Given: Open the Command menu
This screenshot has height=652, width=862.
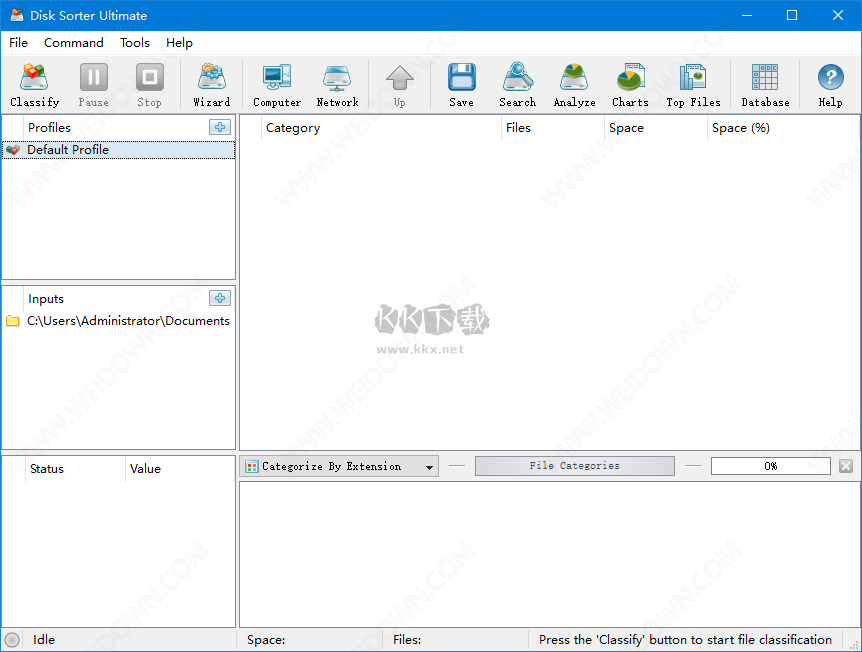Looking at the screenshot, I should tap(73, 42).
